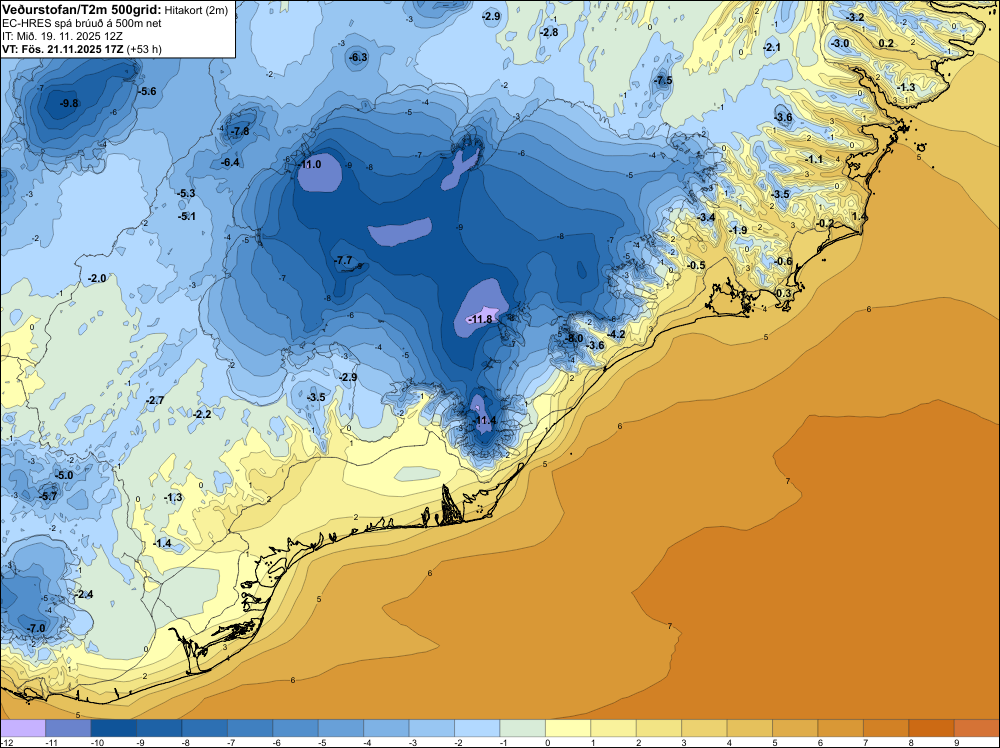Screen dimensions: 1000x748
Task: Click the 0.3 coastal temperature value
Action: [783, 293]
